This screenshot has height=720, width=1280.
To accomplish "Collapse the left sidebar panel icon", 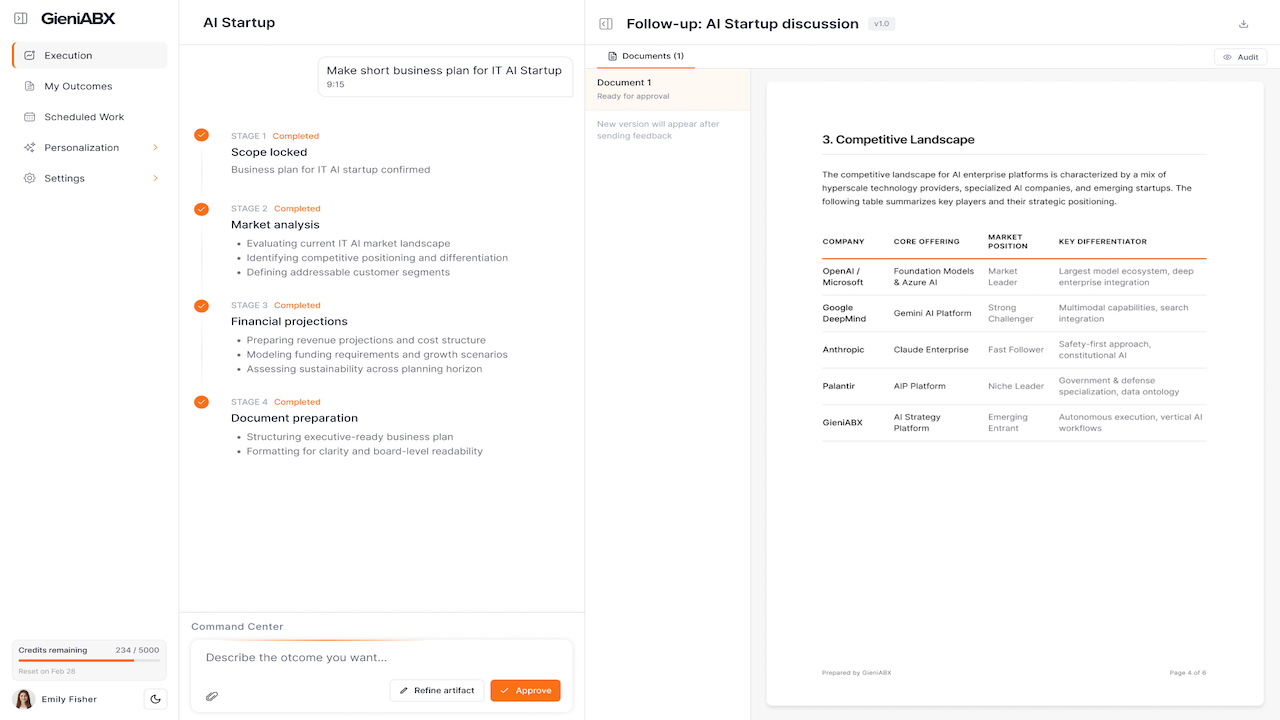I will point(20,18).
